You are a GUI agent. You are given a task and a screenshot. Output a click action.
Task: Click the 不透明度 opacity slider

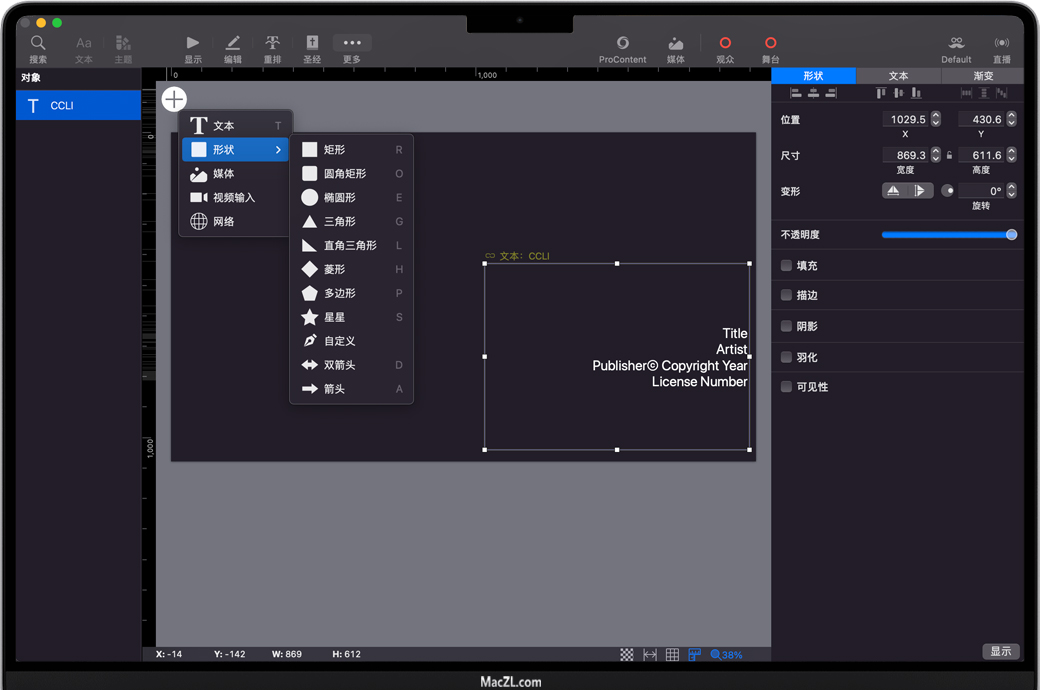[948, 235]
